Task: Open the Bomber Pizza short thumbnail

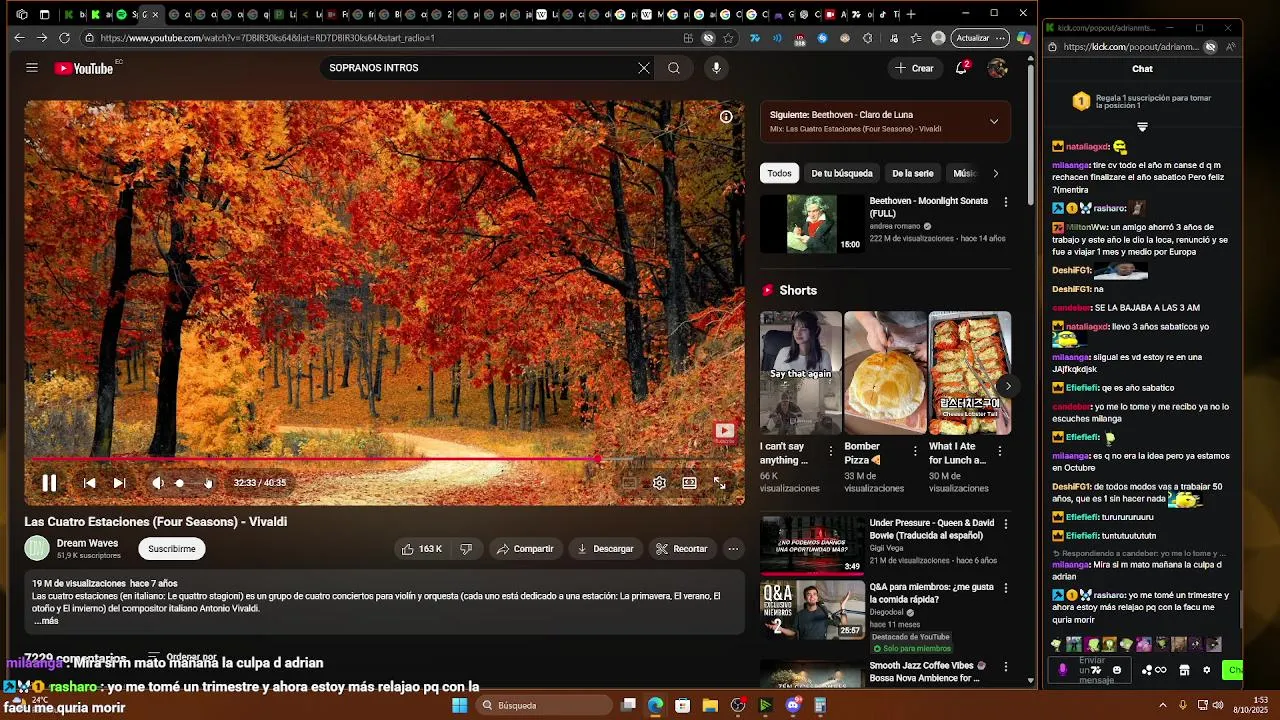Action: pyautogui.click(x=885, y=373)
